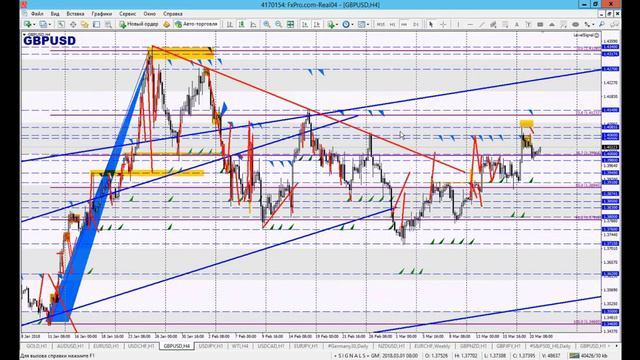Screen dimensions: 640x360
Task: Select the ellipse shape tool
Action: (x=576, y=24)
